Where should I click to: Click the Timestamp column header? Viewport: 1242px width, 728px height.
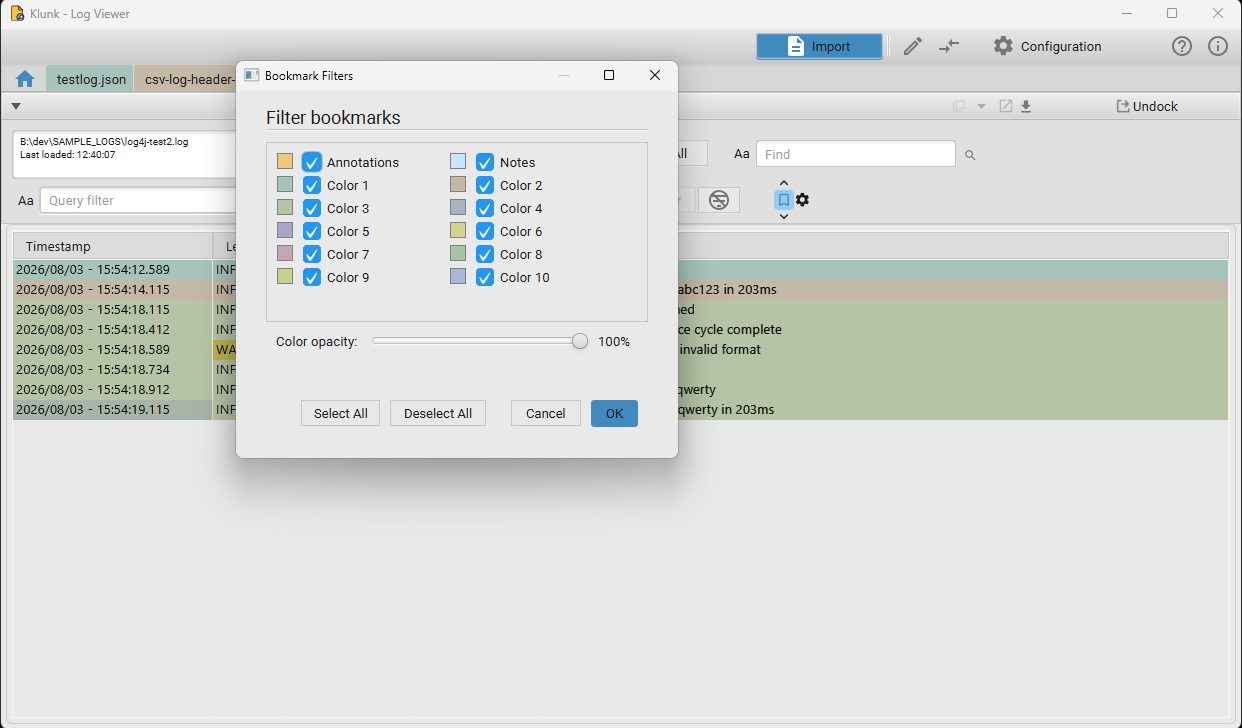(x=113, y=246)
